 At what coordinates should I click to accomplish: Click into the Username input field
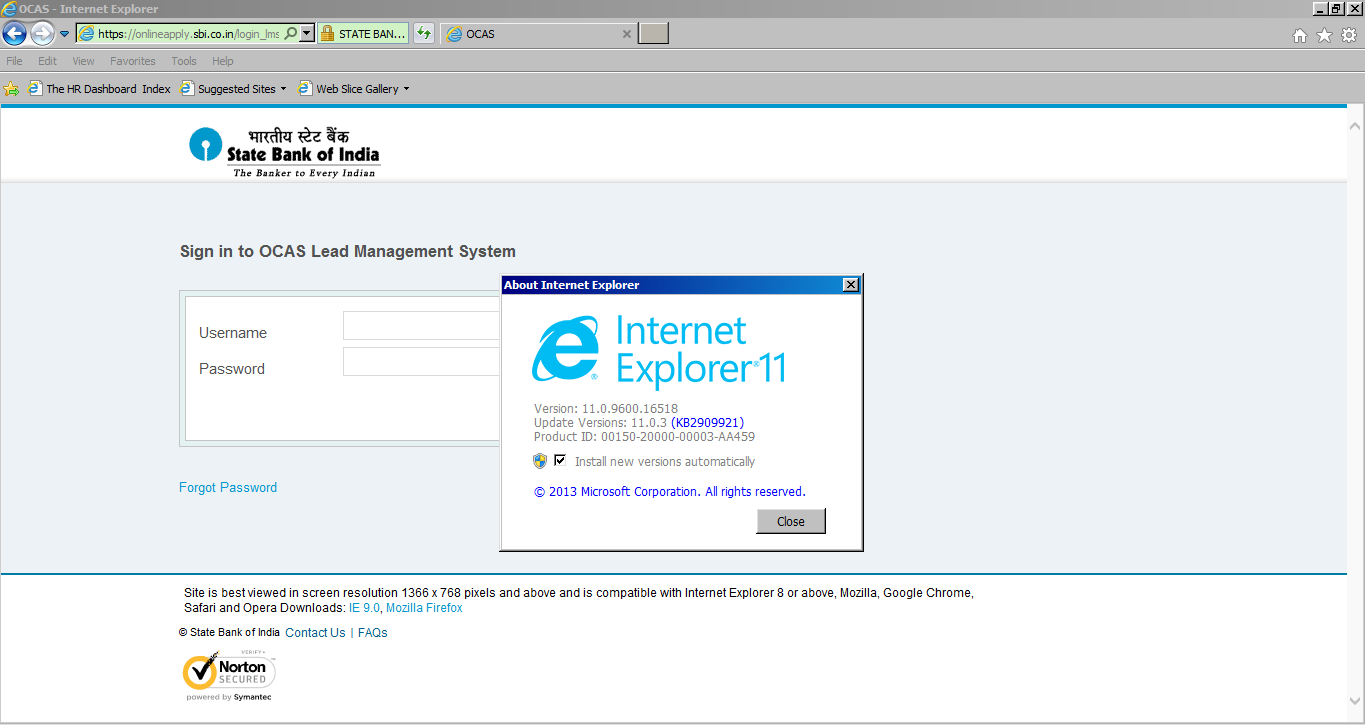421,326
